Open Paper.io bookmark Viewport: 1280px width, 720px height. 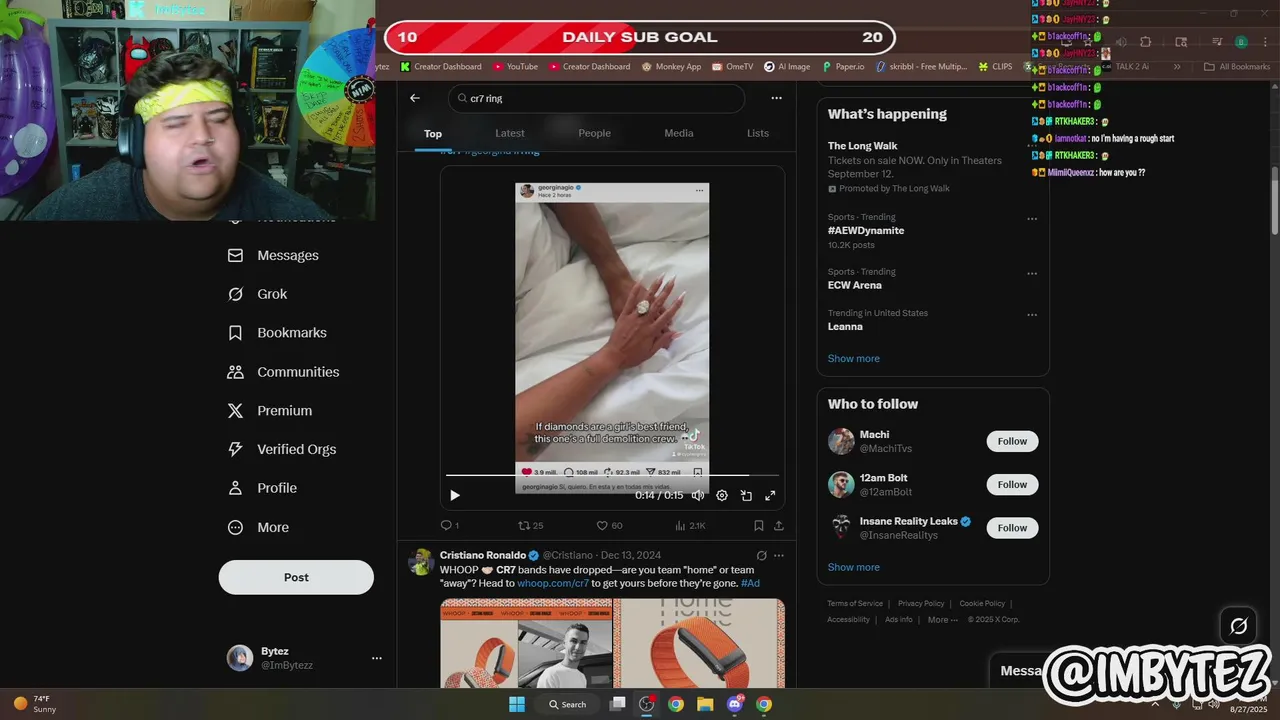coord(844,67)
